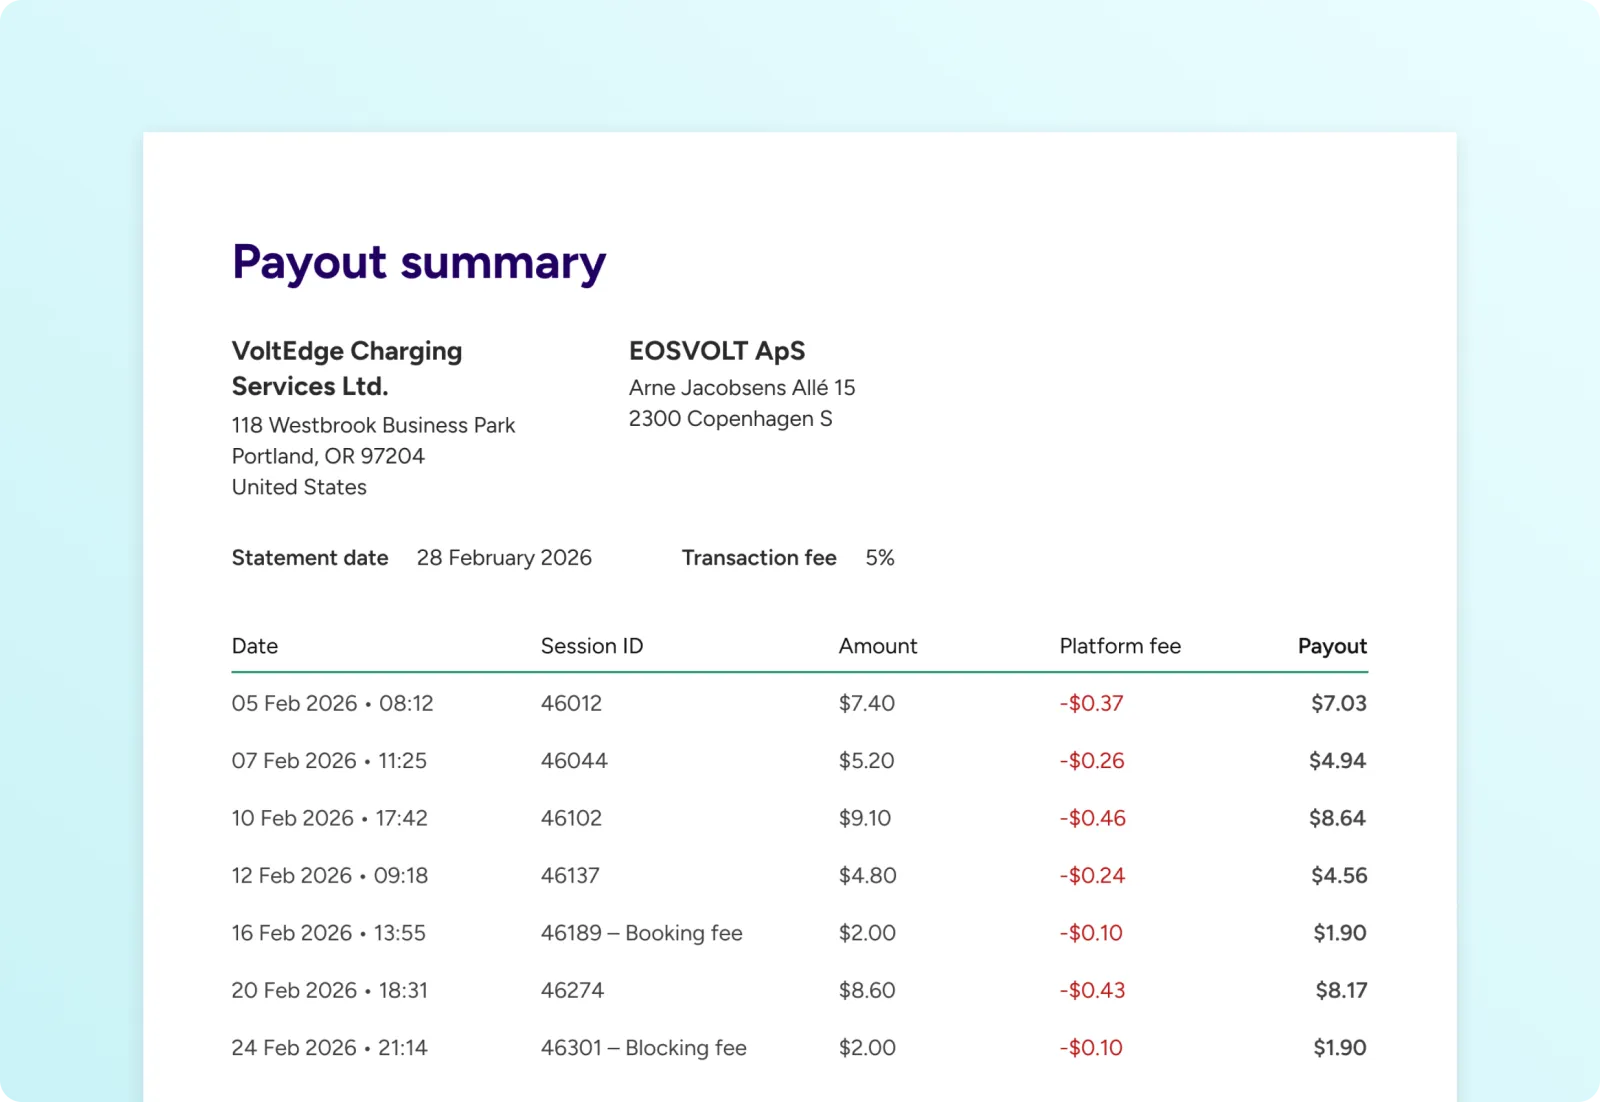Select the 46189 – Booking fee entry
This screenshot has height=1102, width=1600.
pos(641,933)
